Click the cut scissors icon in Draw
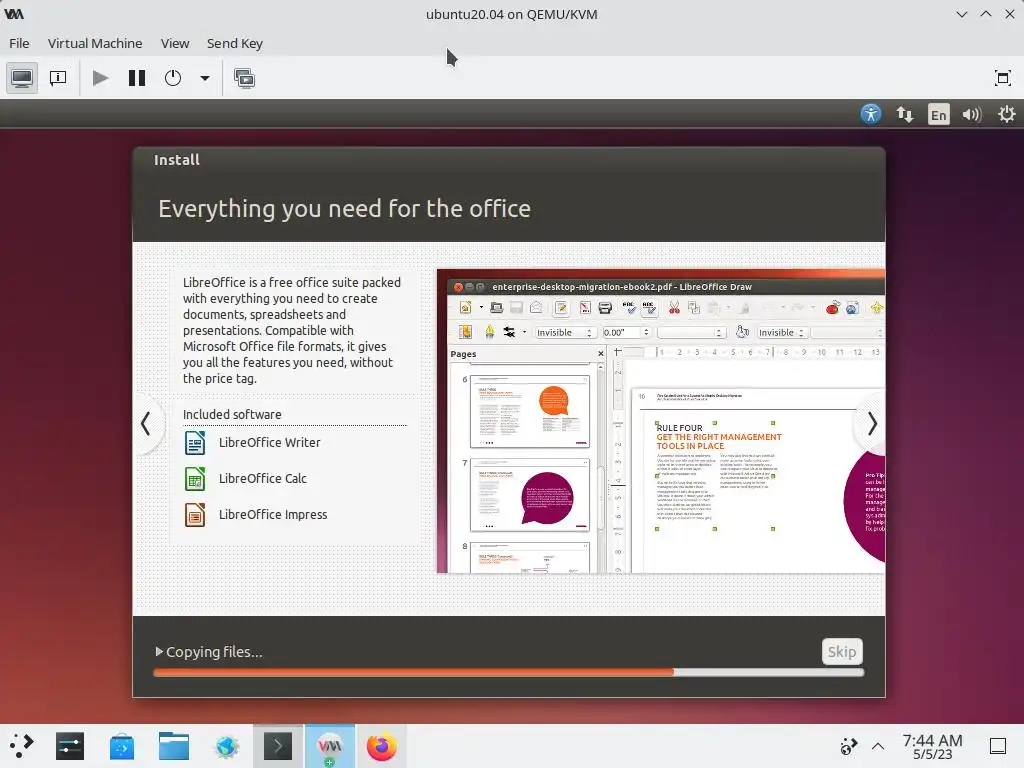1024x768 pixels. click(x=674, y=308)
